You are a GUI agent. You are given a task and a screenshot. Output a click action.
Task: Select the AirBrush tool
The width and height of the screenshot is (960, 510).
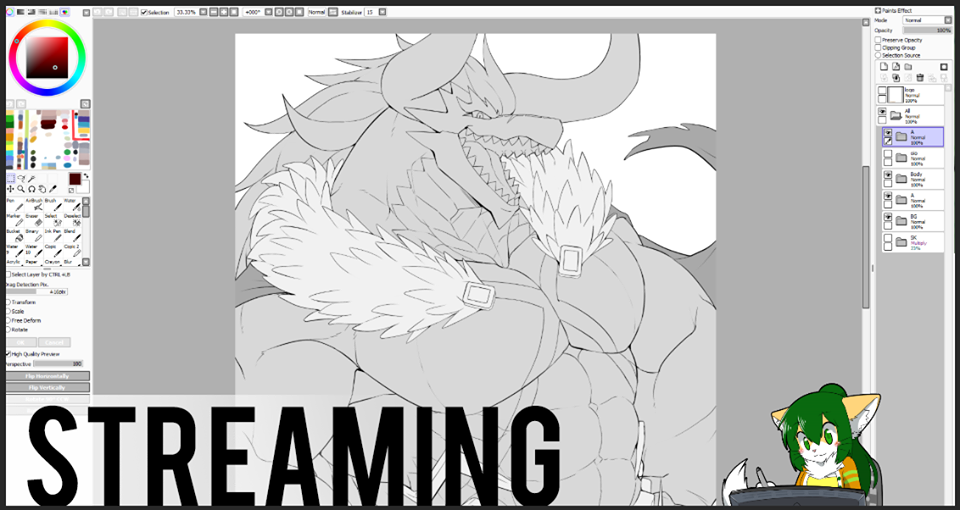click(34, 205)
